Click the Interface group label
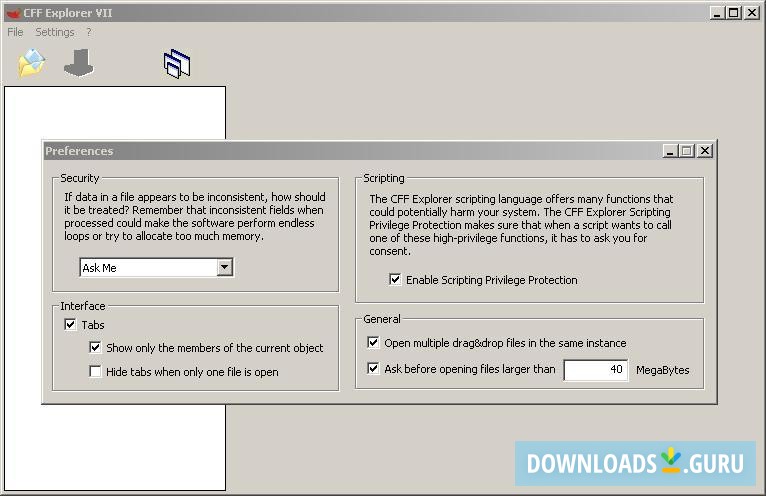 coord(83,306)
